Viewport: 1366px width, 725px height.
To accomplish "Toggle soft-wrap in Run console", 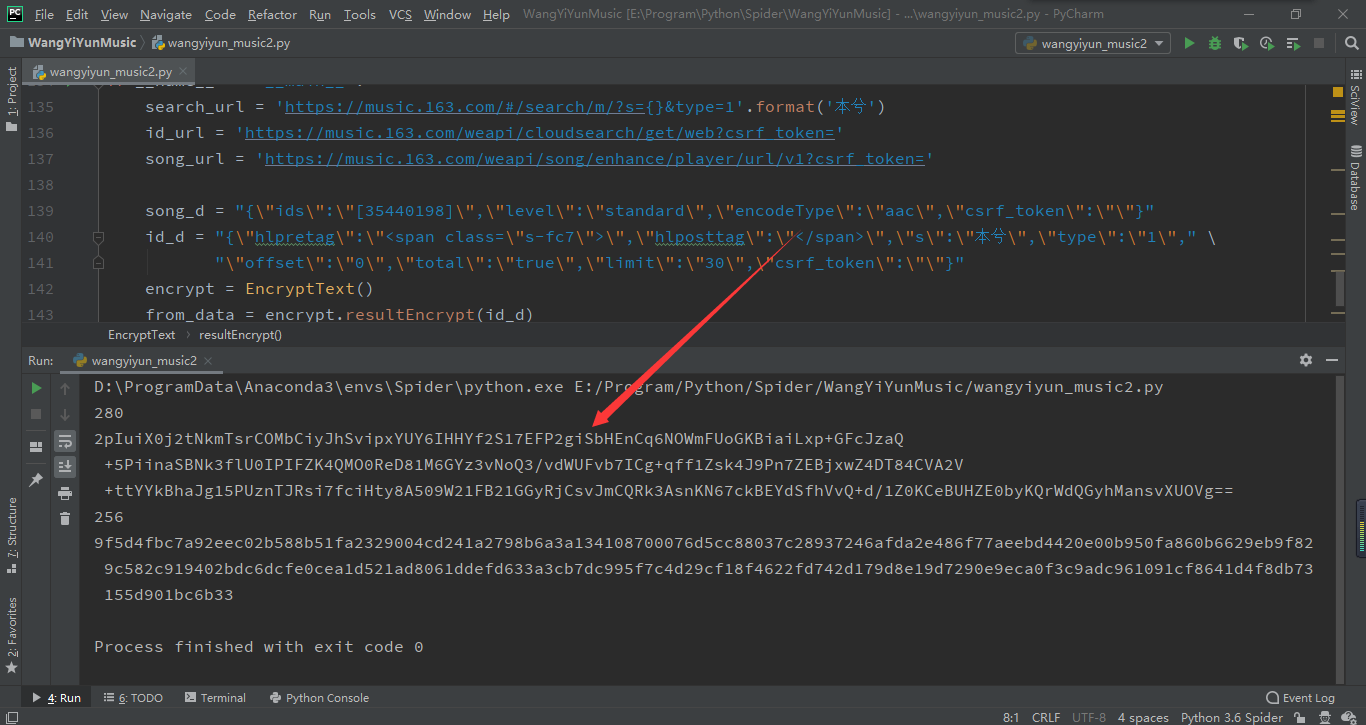I will (x=65, y=440).
